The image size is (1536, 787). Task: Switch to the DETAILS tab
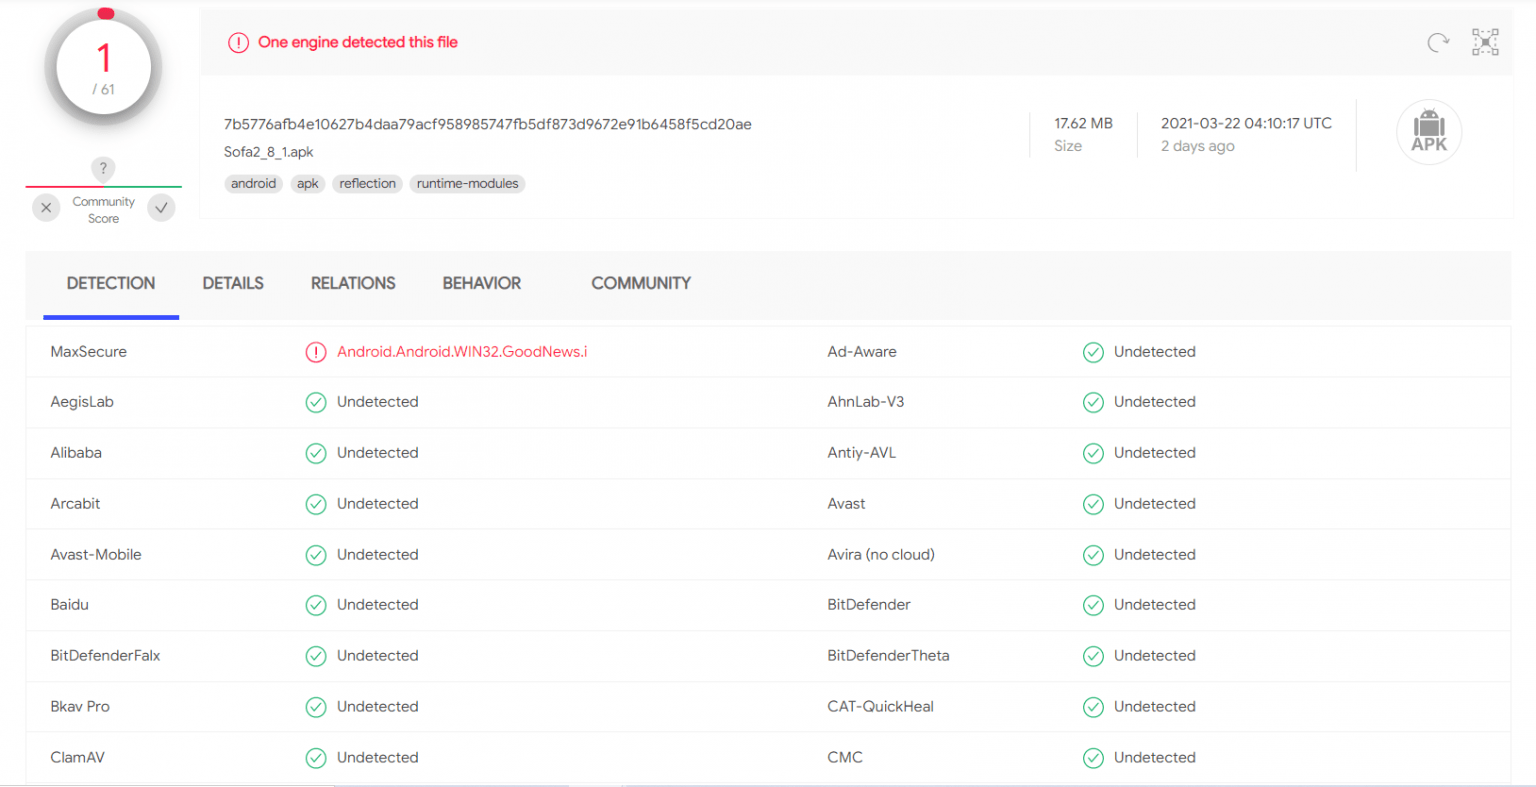[x=233, y=283]
